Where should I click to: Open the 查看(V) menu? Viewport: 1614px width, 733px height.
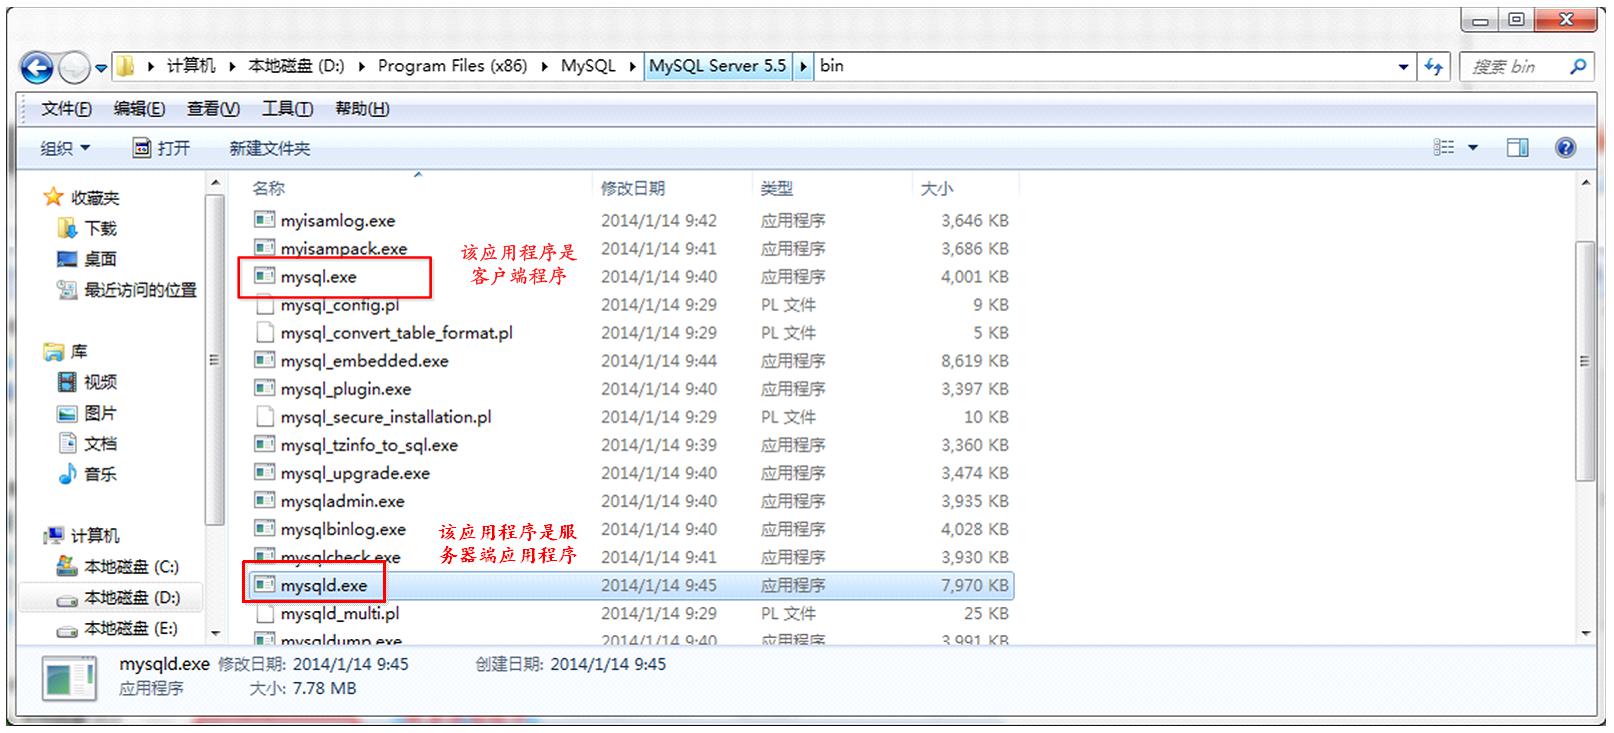pyautogui.click(x=213, y=109)
